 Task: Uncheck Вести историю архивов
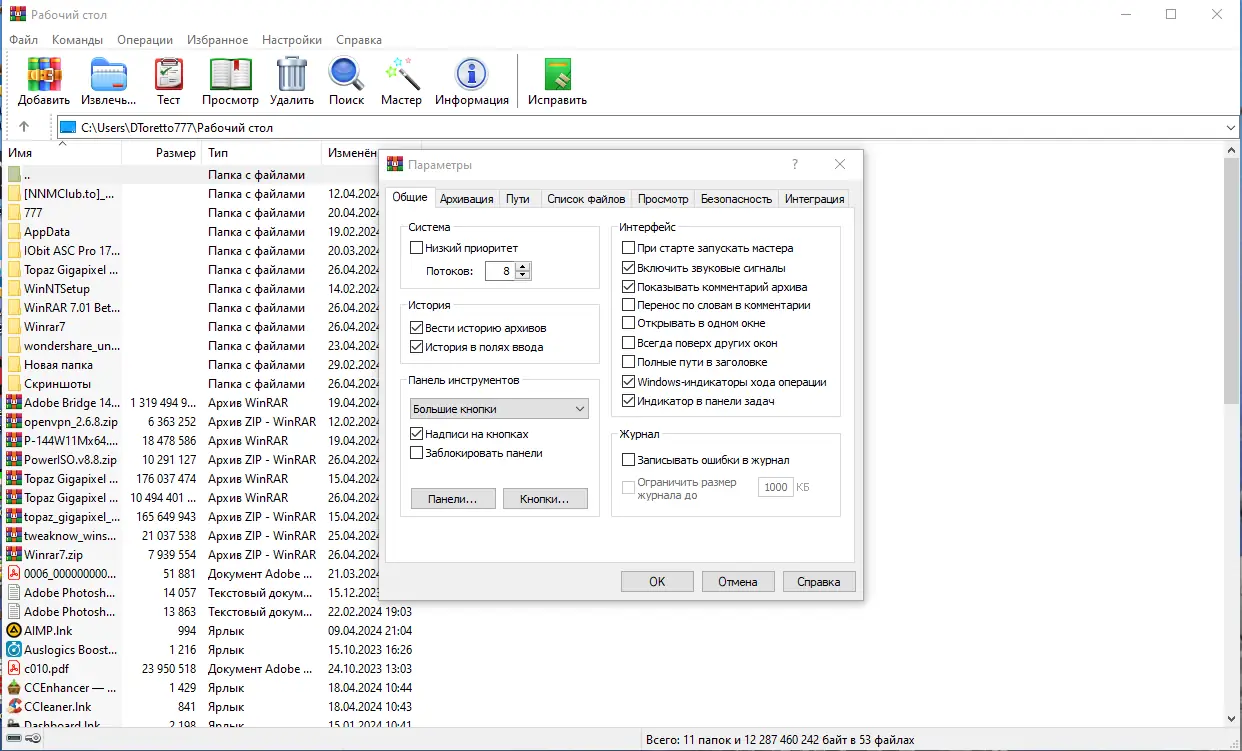pos(417,328)
